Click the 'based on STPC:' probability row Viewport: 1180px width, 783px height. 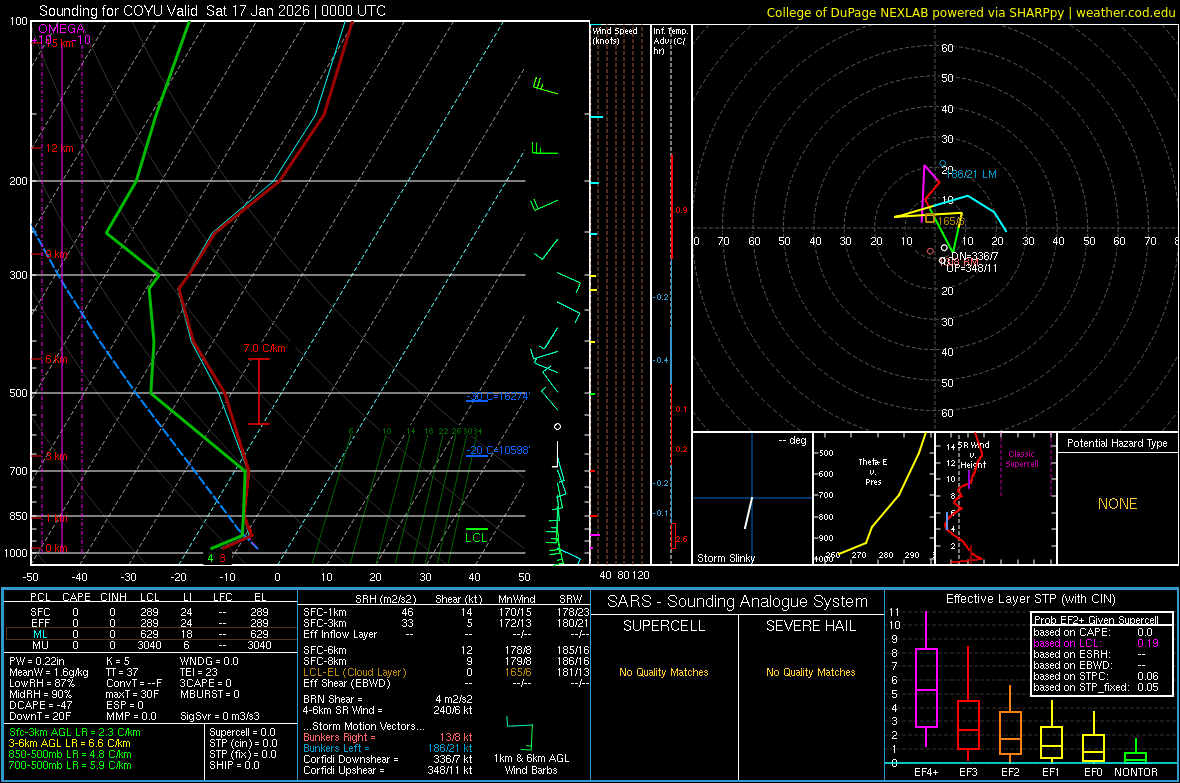point(1096,676)
